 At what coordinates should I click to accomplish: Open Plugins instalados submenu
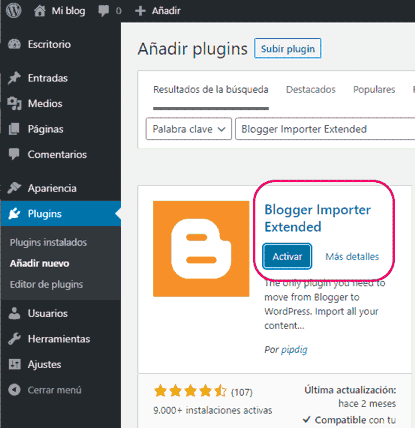click(48, 242)
